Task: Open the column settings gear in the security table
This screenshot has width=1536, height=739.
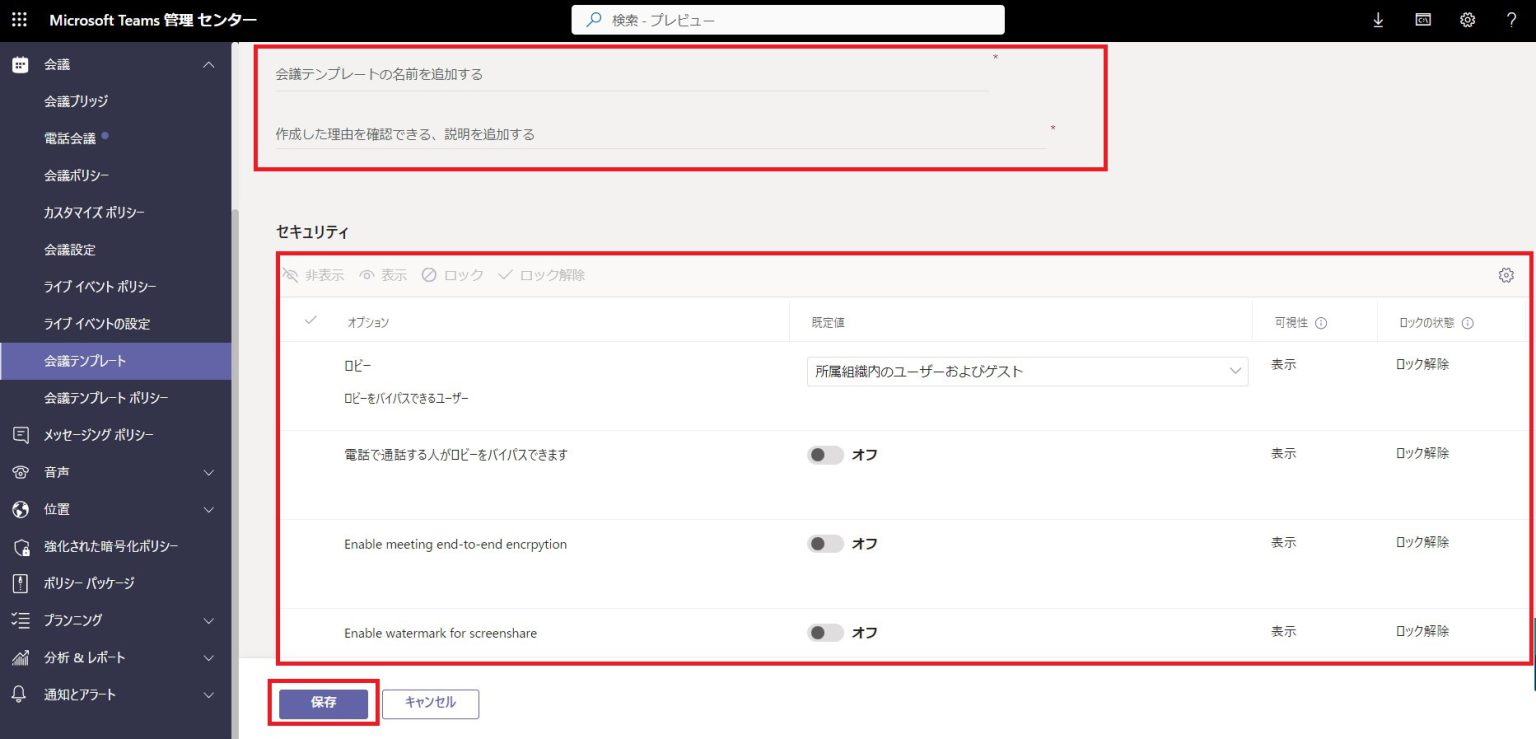Action: tap(1507, 274)
